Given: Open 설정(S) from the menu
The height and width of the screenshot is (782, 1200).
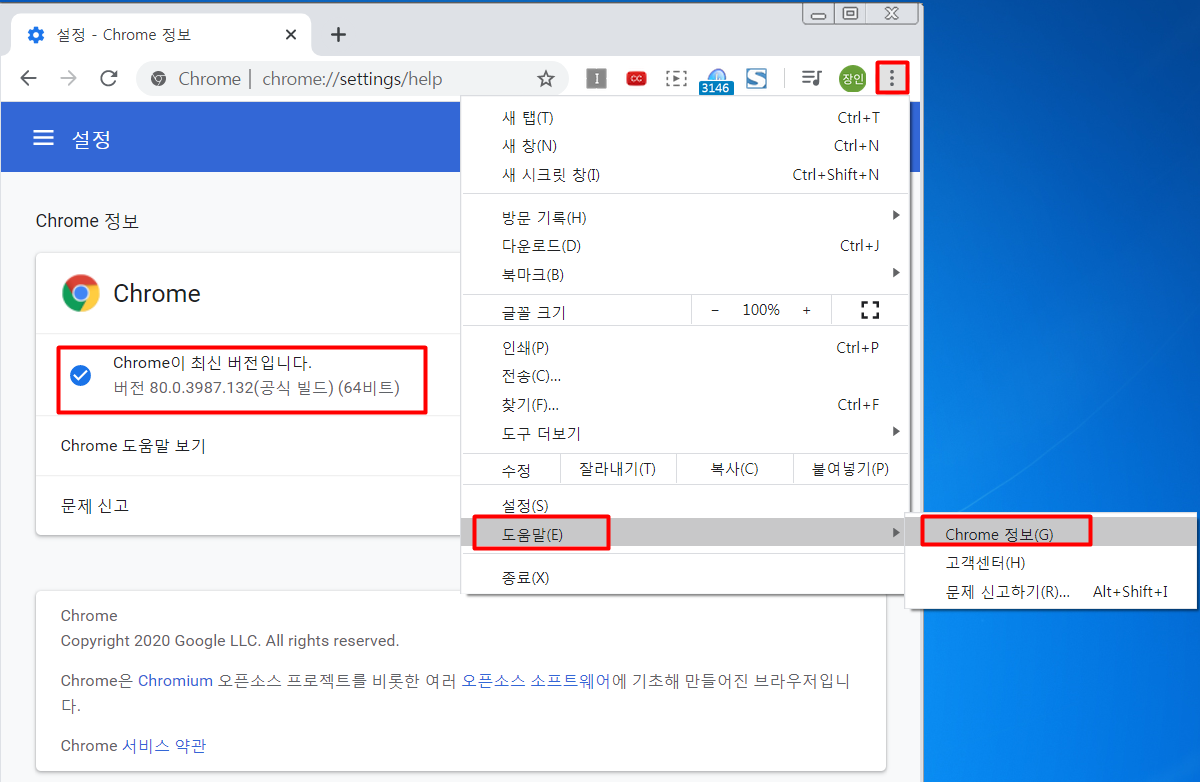Looking at the screenshot, I should (x=685, y=505).
